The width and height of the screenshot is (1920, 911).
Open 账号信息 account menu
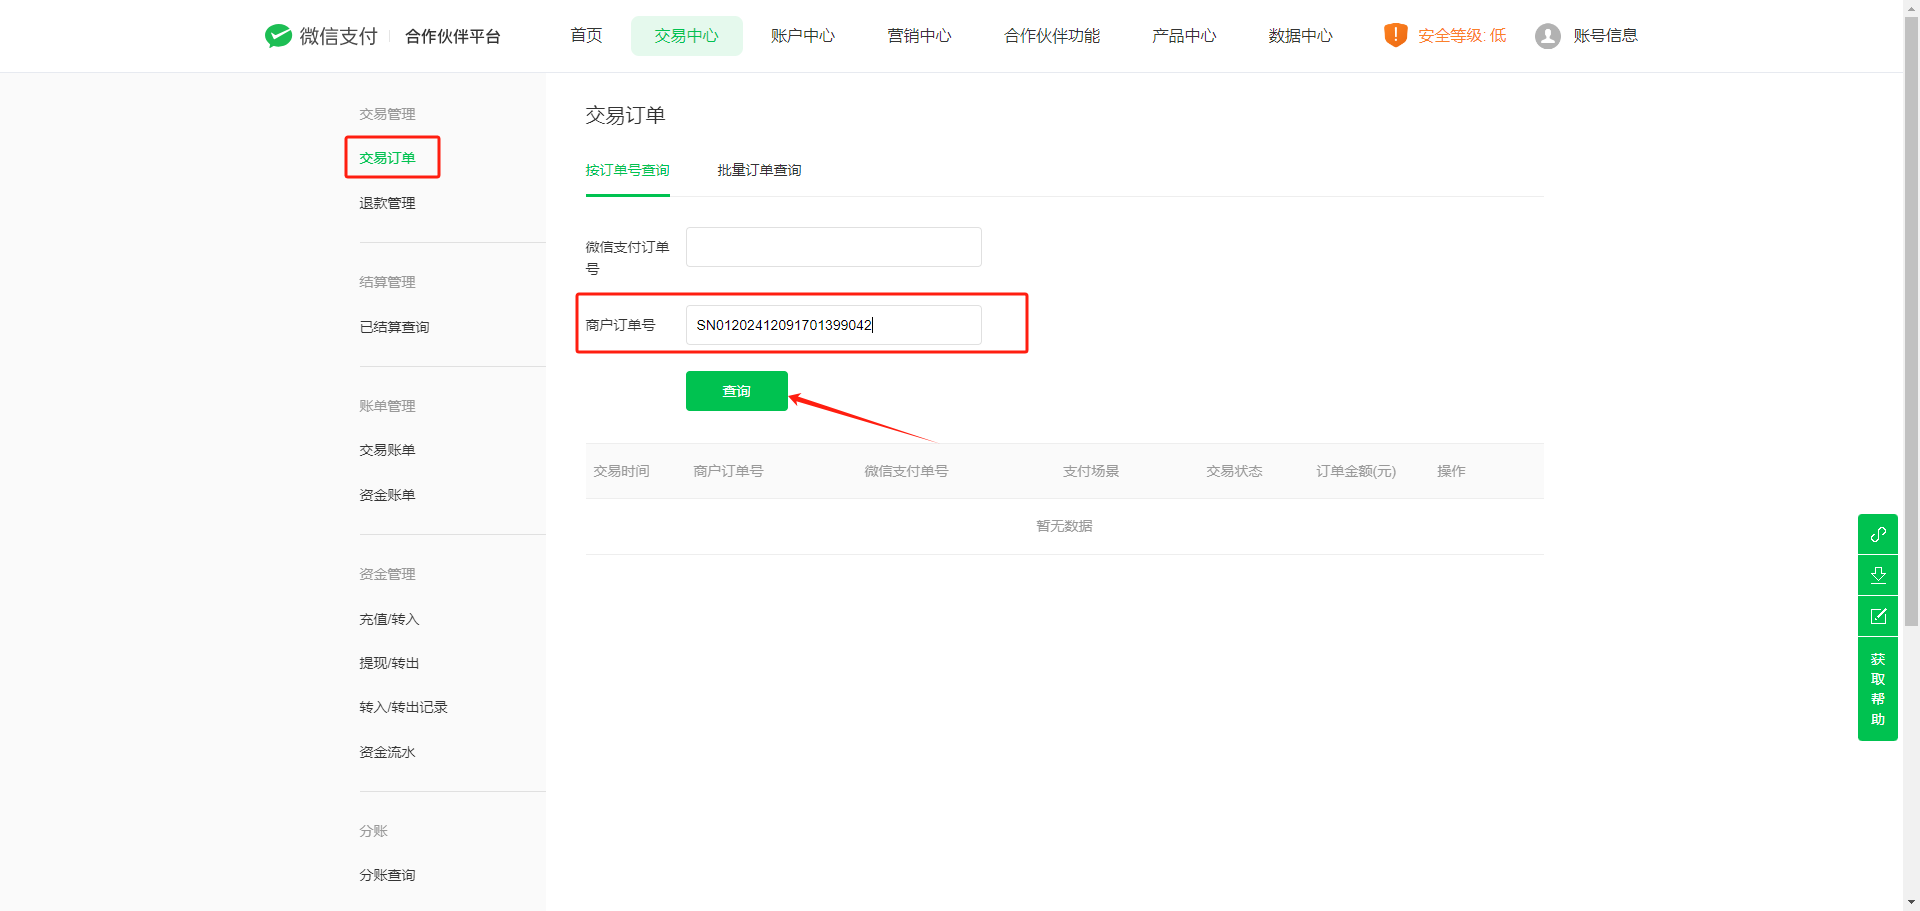[1605, 36]
